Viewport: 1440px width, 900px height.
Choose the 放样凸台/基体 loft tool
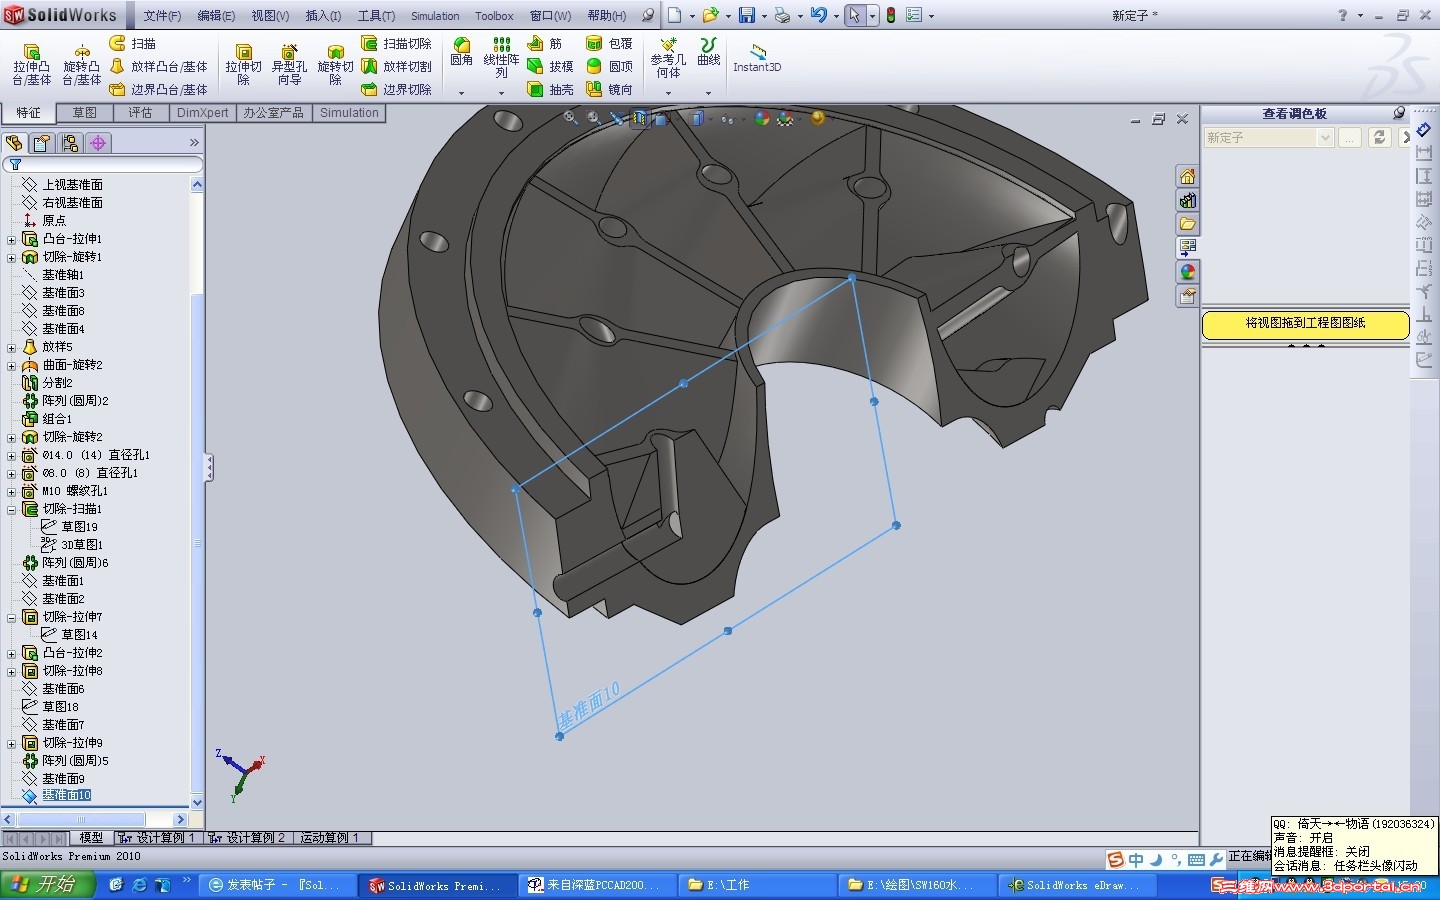(158, 66)
